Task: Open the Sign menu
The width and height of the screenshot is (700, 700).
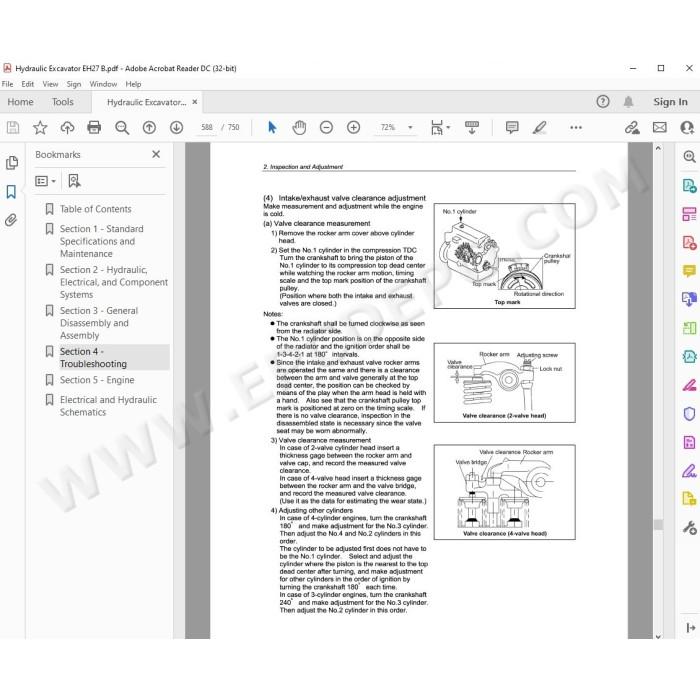Action: 74,84
